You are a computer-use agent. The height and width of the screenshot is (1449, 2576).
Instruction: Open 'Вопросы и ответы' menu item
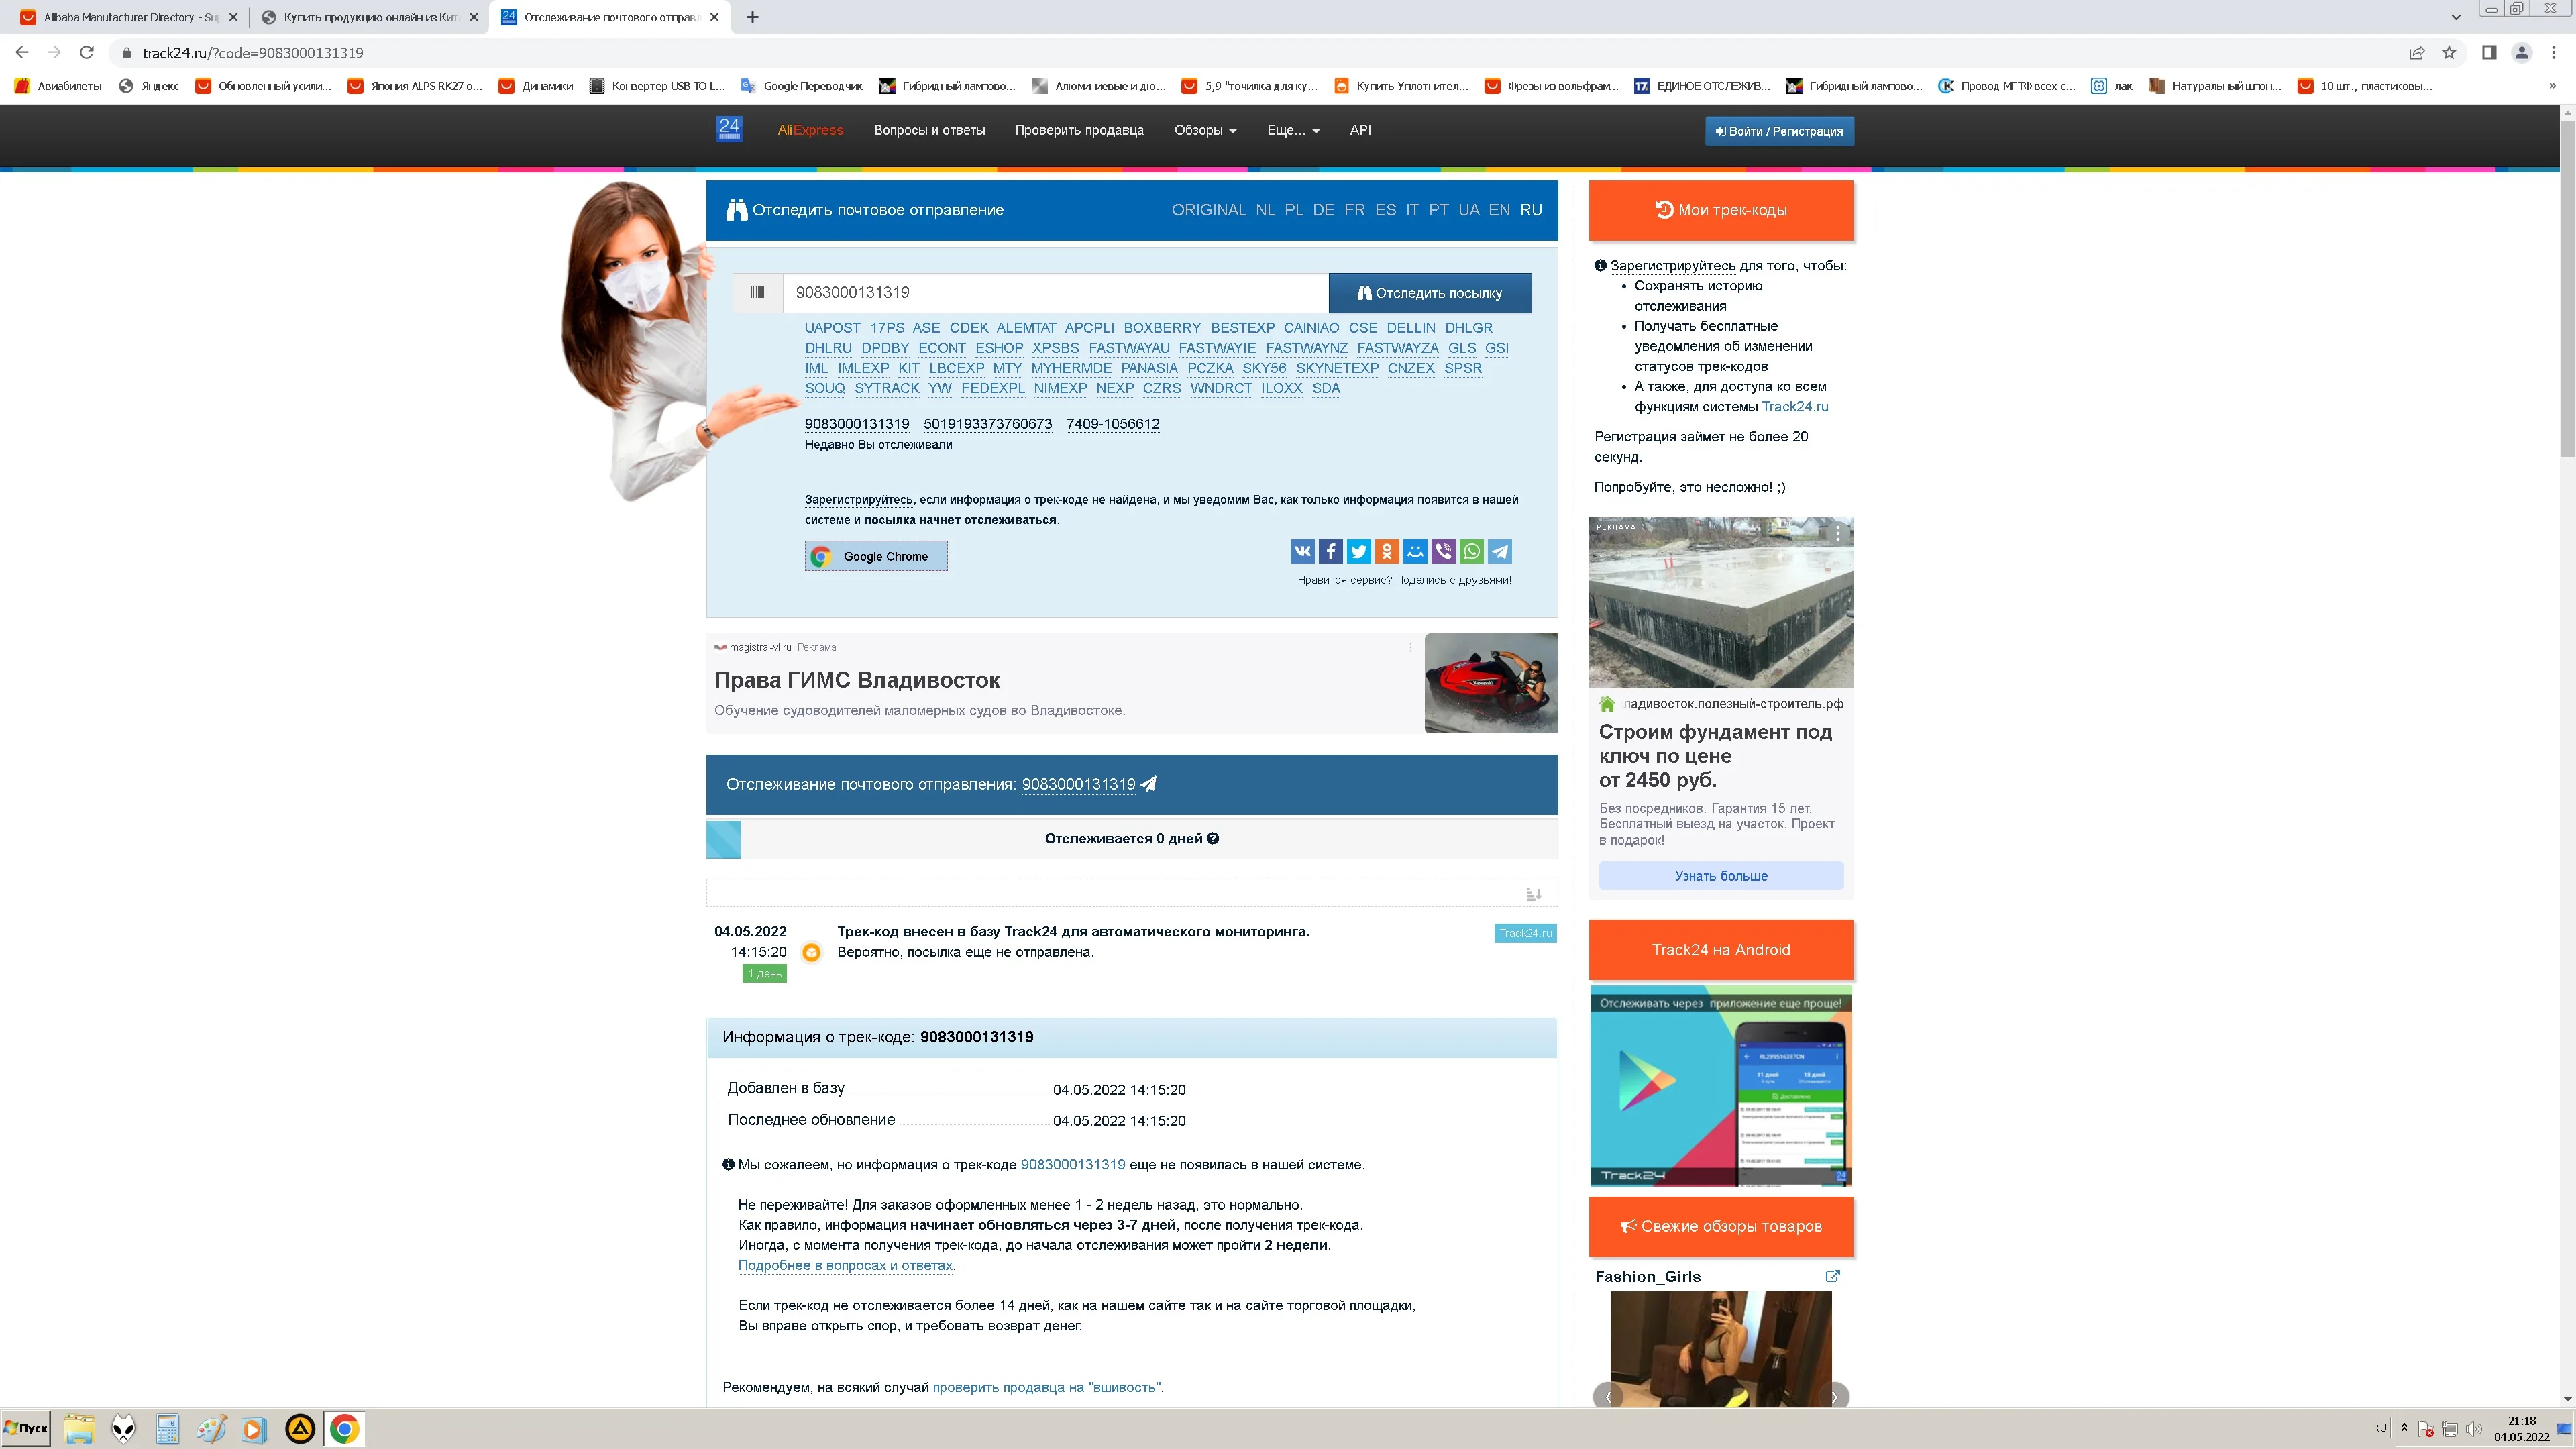click(x=929, y=130)
